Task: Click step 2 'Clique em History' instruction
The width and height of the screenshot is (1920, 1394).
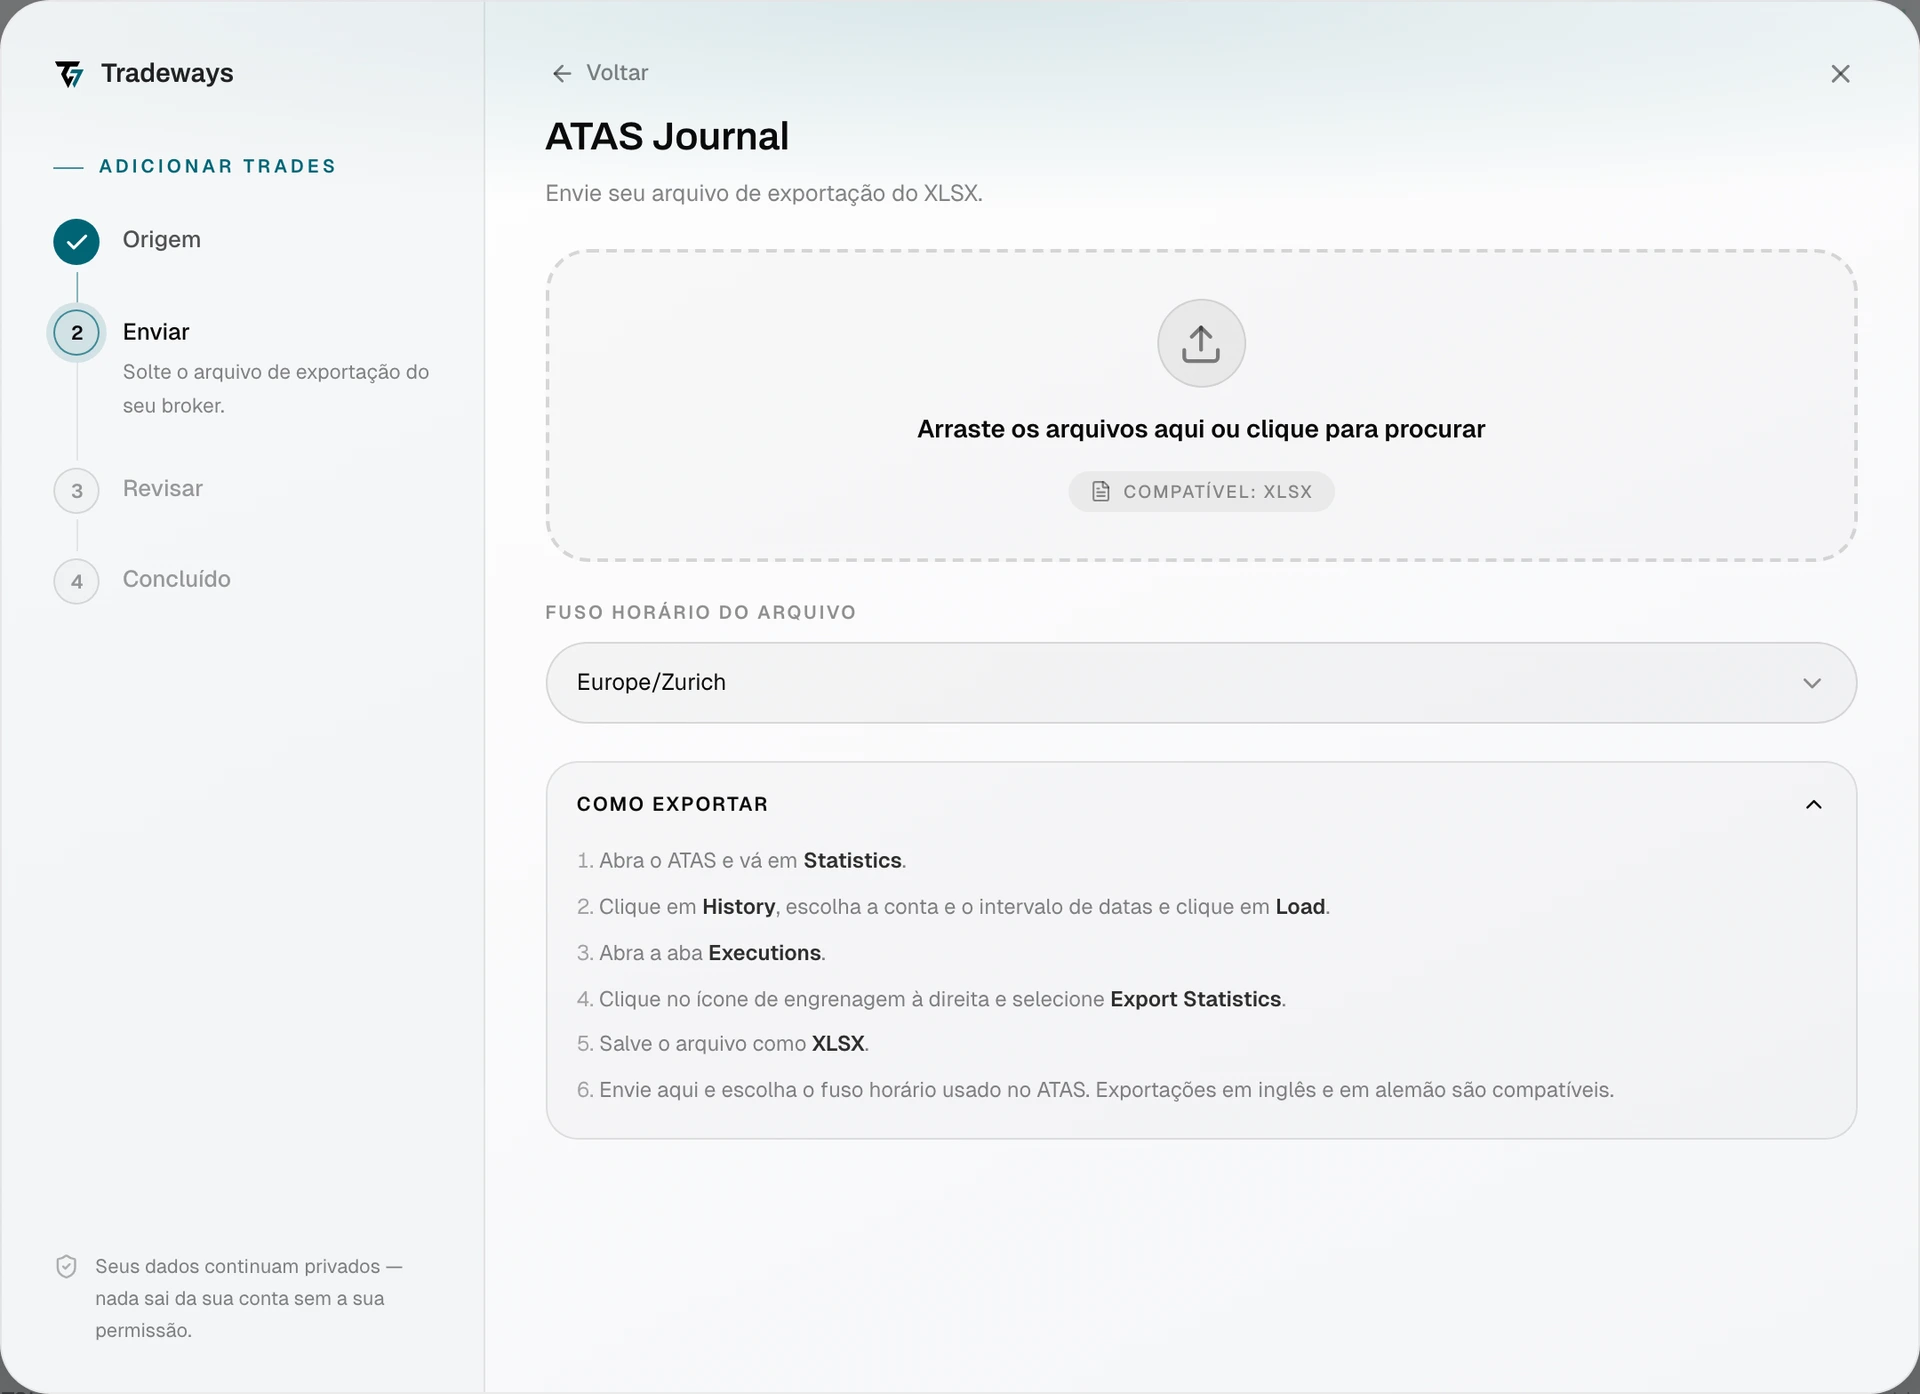Action: click(953, 907)
